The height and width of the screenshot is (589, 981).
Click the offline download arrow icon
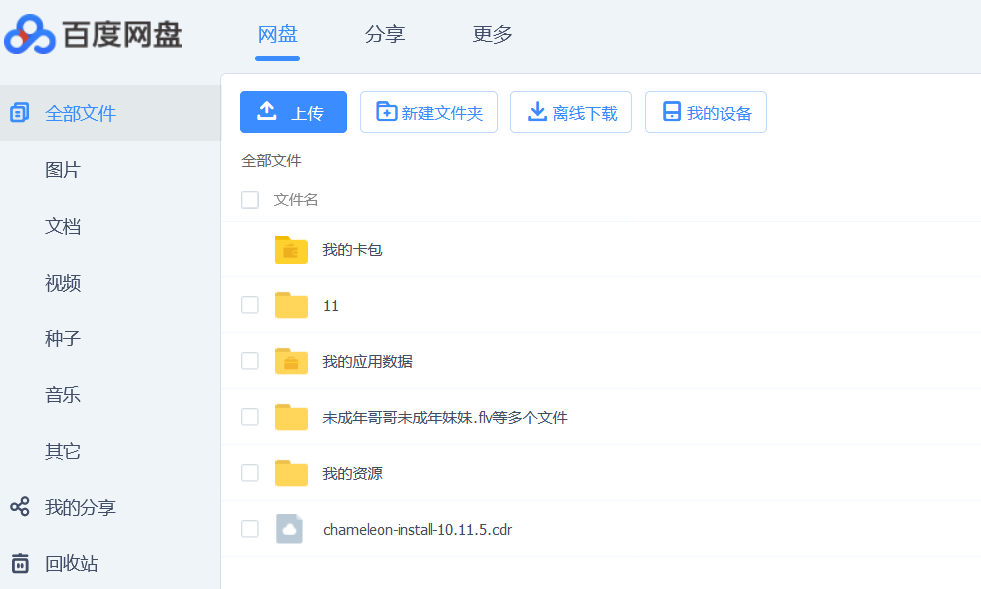pyautogui.click(x=537, y=111)
